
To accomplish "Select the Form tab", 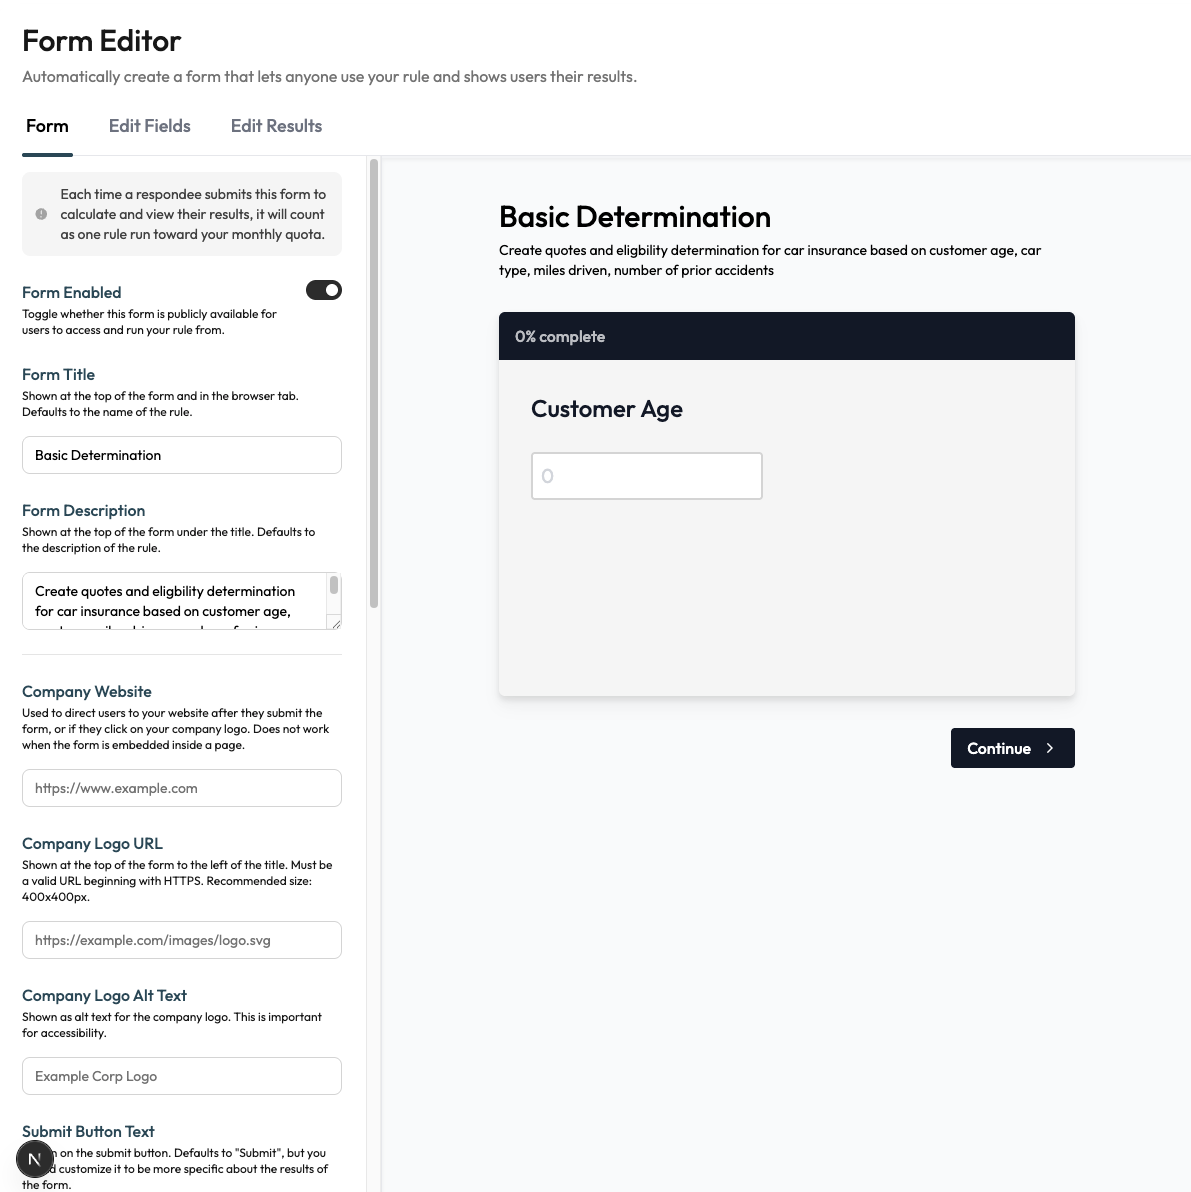I will (46, 126).
